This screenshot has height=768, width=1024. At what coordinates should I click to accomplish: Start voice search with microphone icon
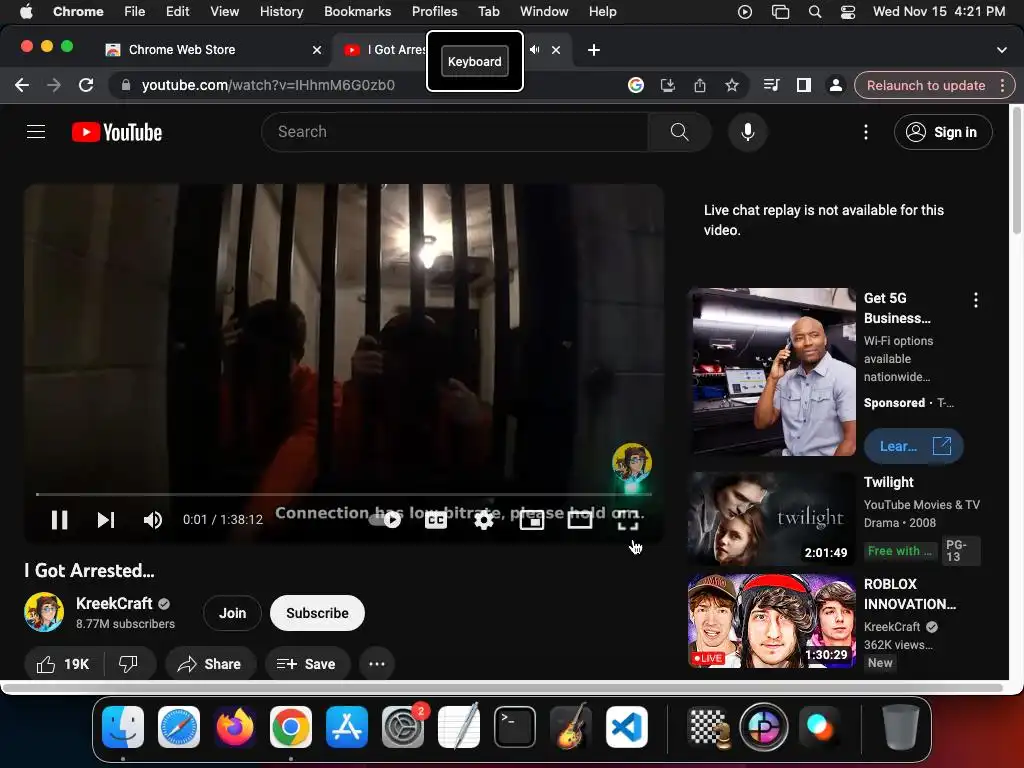click(748, 132)
